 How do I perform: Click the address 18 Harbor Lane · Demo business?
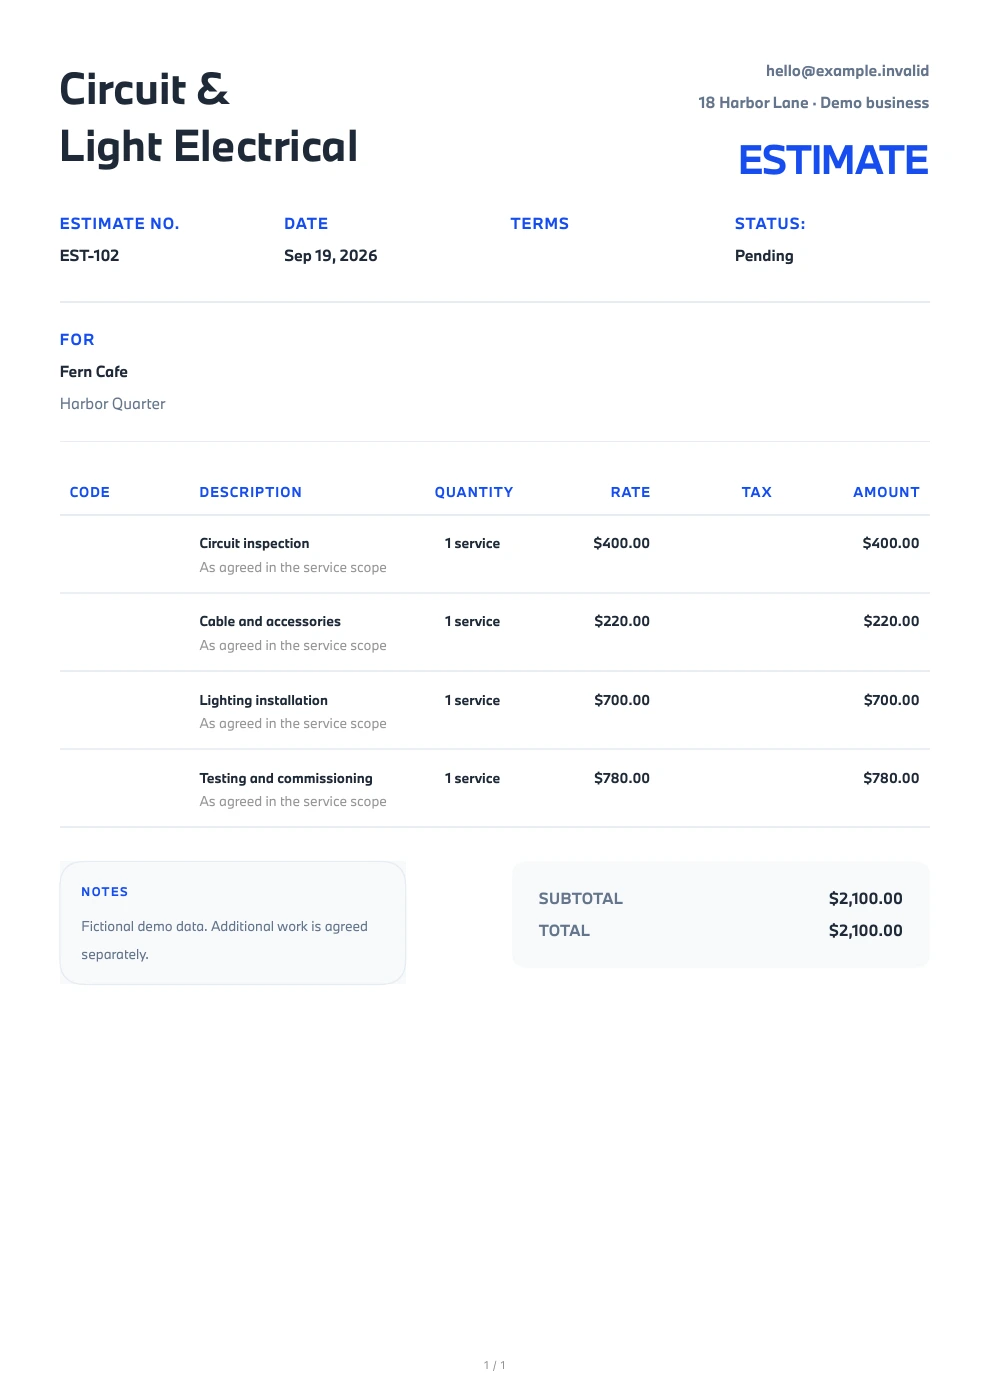[813, 103]
